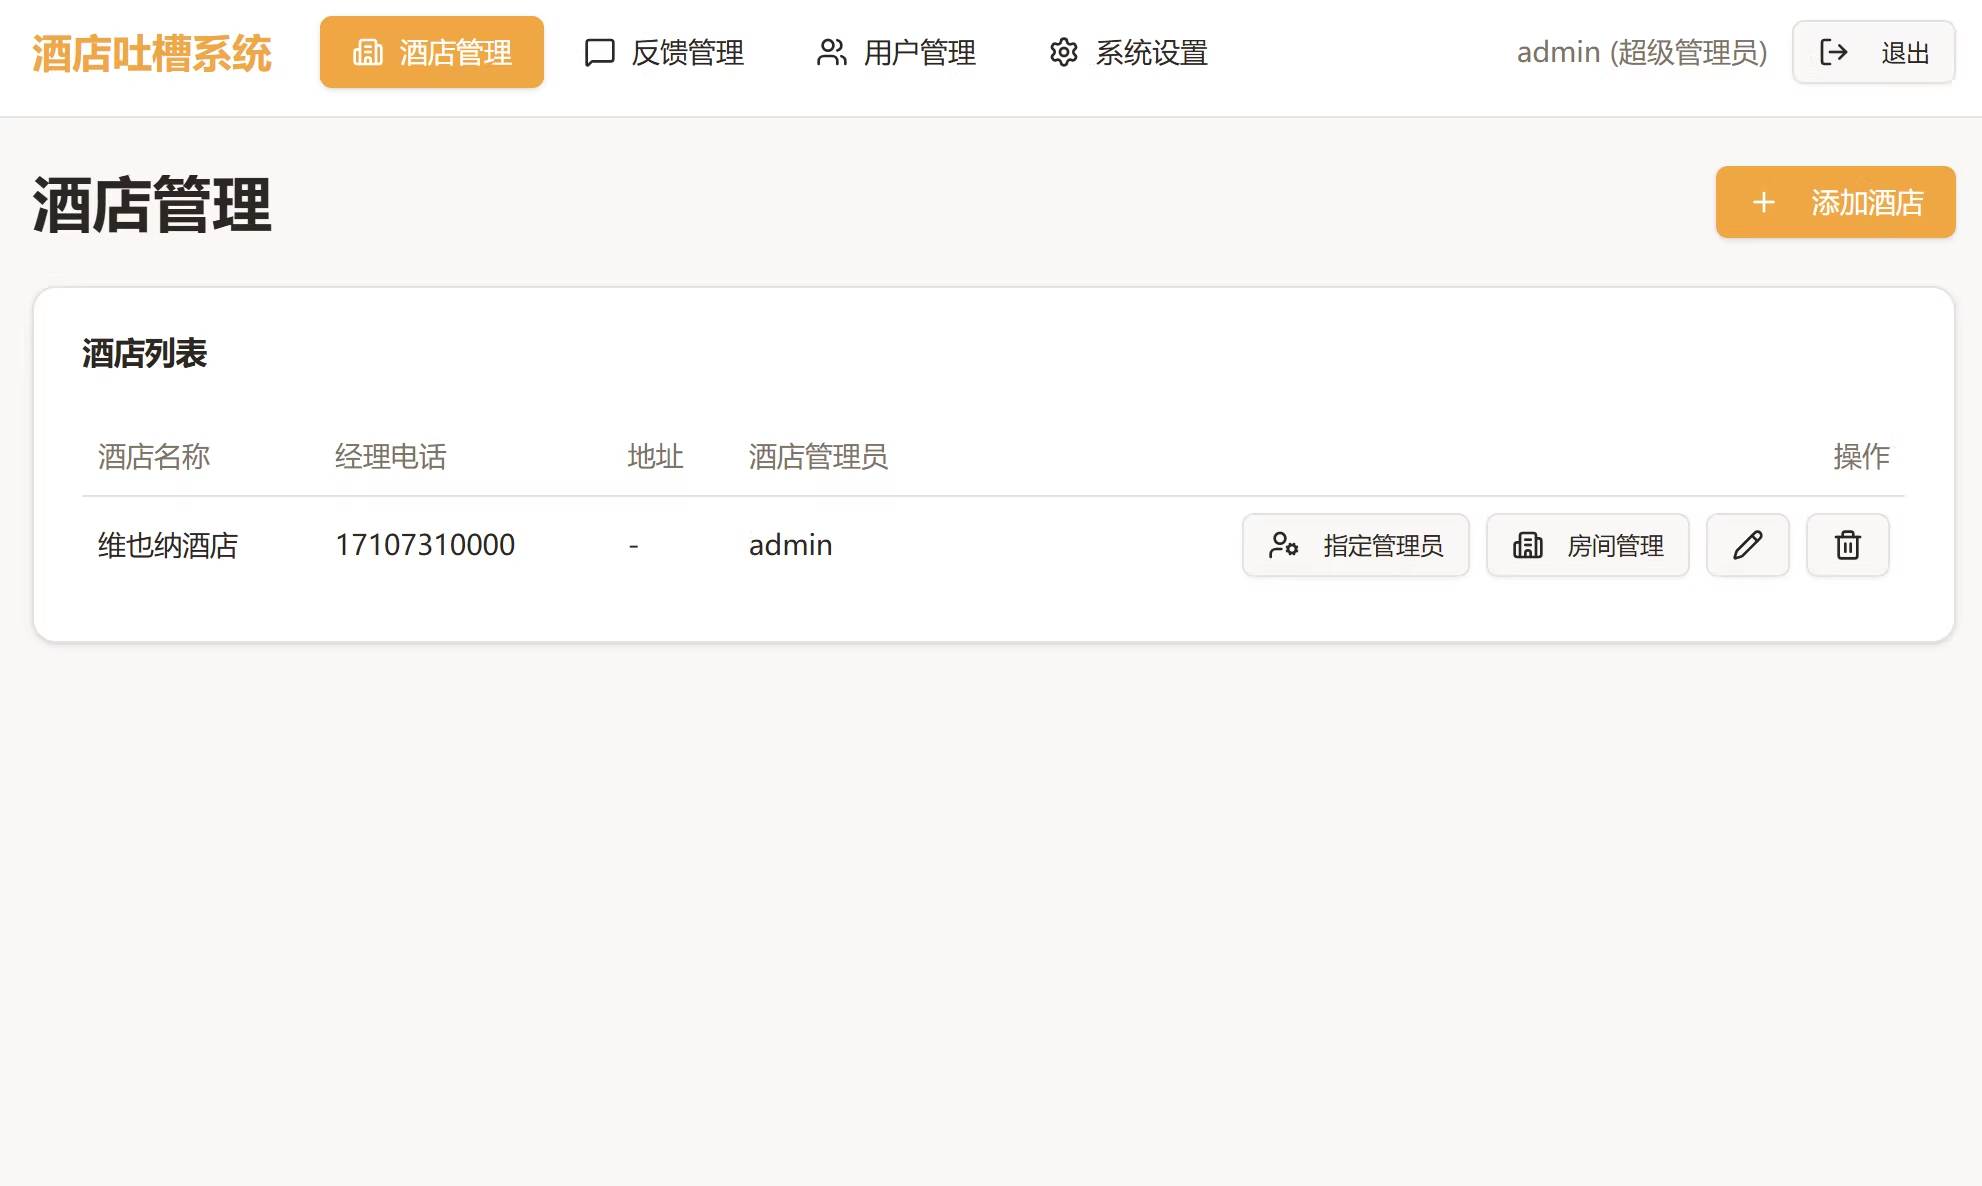
Task: Click the building icon in 房间管理
Action: (x=1527, y=545)
